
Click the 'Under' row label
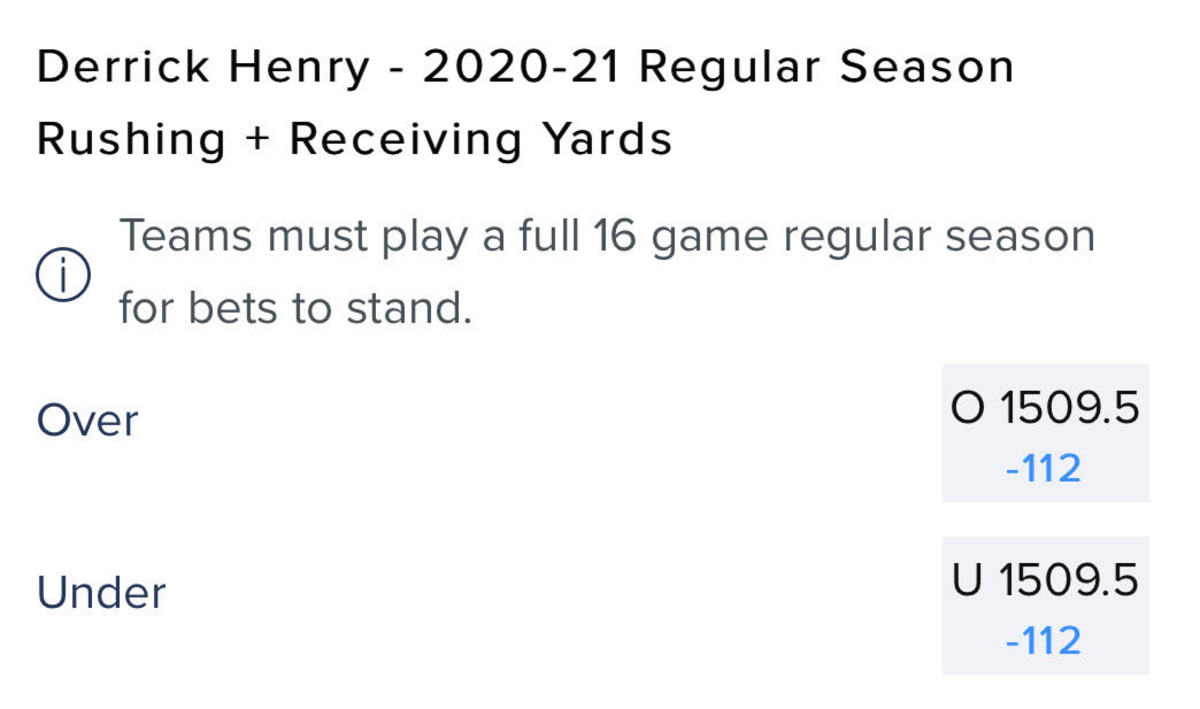(x=101, y=593)
